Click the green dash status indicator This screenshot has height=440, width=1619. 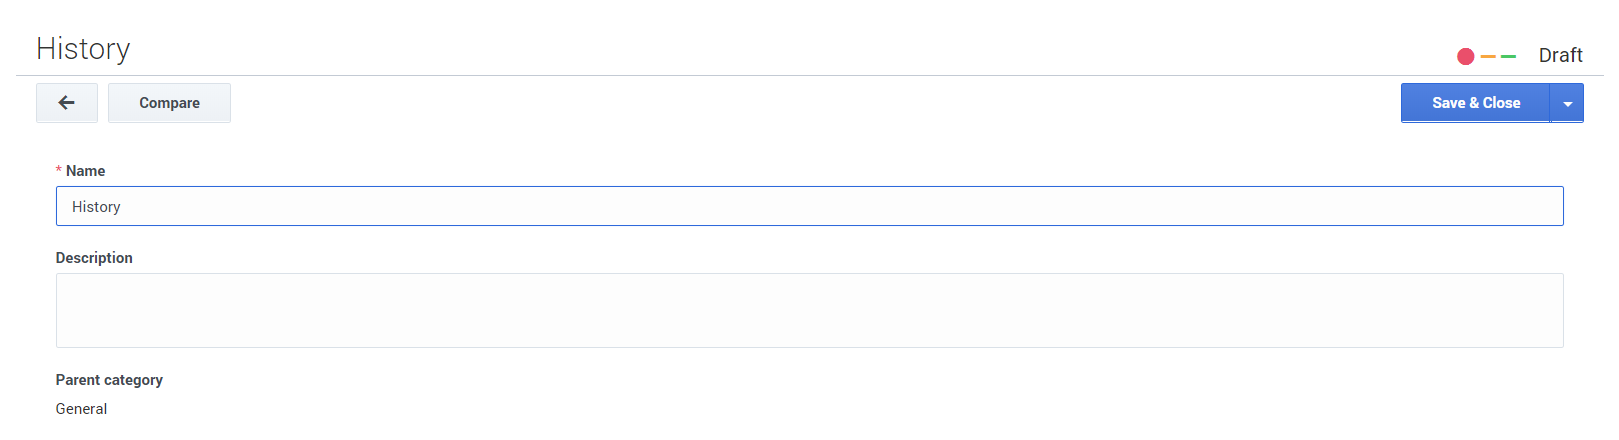pos(1508,56)
